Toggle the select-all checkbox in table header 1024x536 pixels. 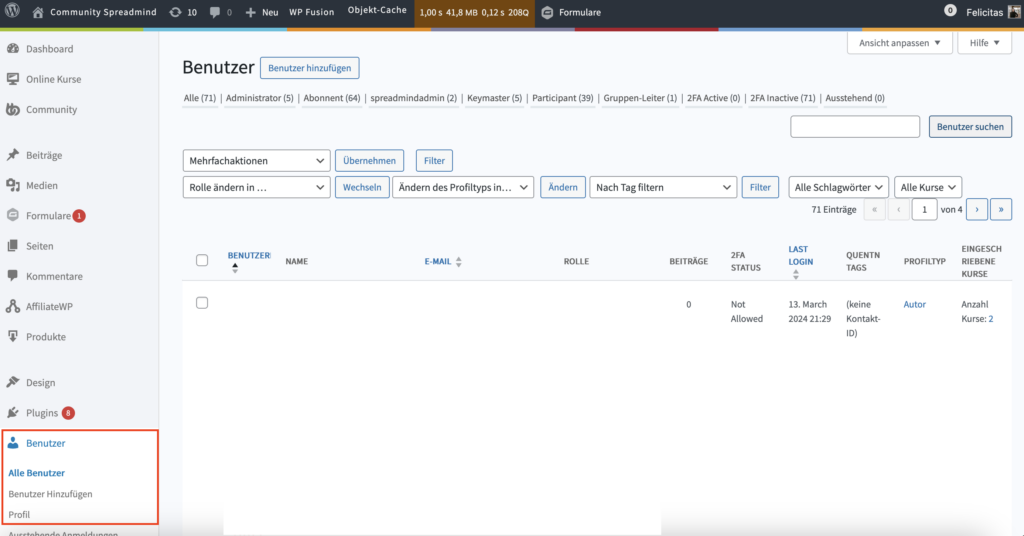[x=202, y=260]
